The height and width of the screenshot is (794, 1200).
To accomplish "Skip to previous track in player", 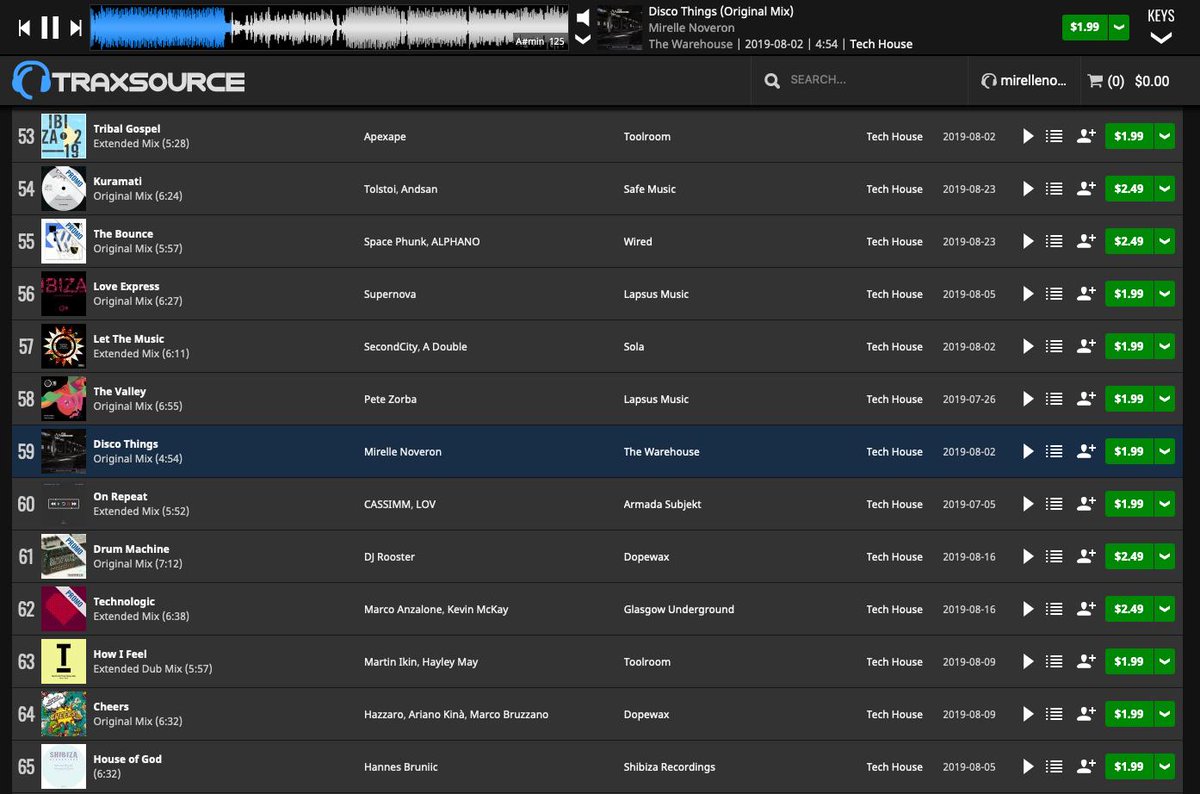I will [x=24, y=28].
